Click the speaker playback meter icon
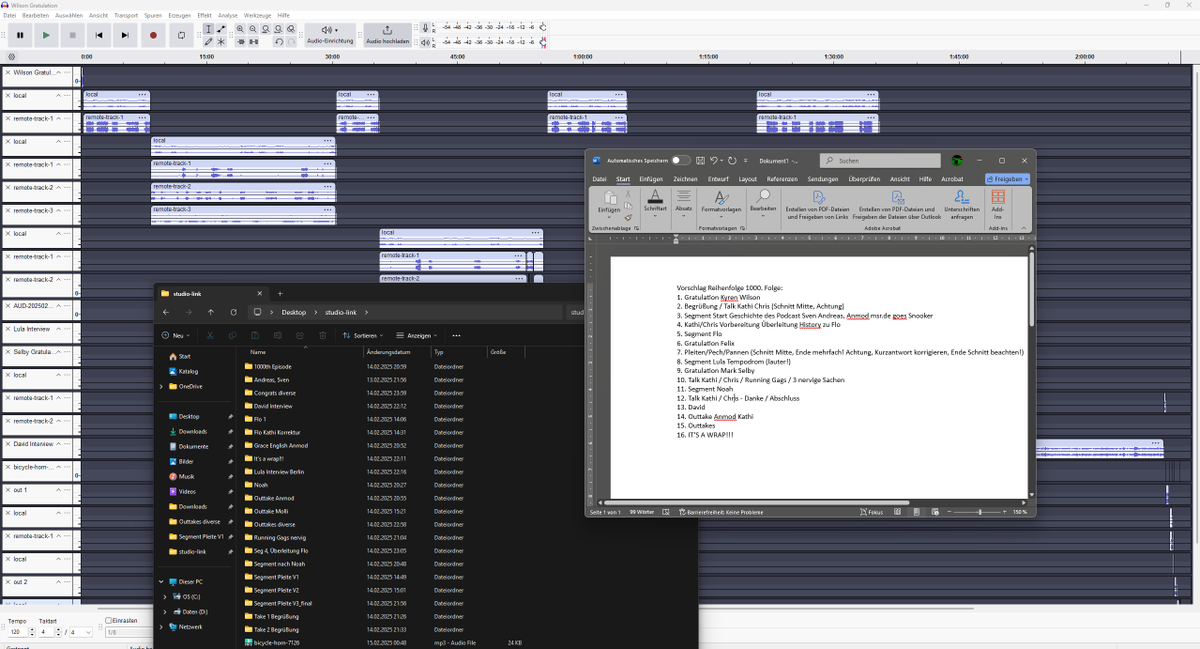 click(x=425, y=42)
